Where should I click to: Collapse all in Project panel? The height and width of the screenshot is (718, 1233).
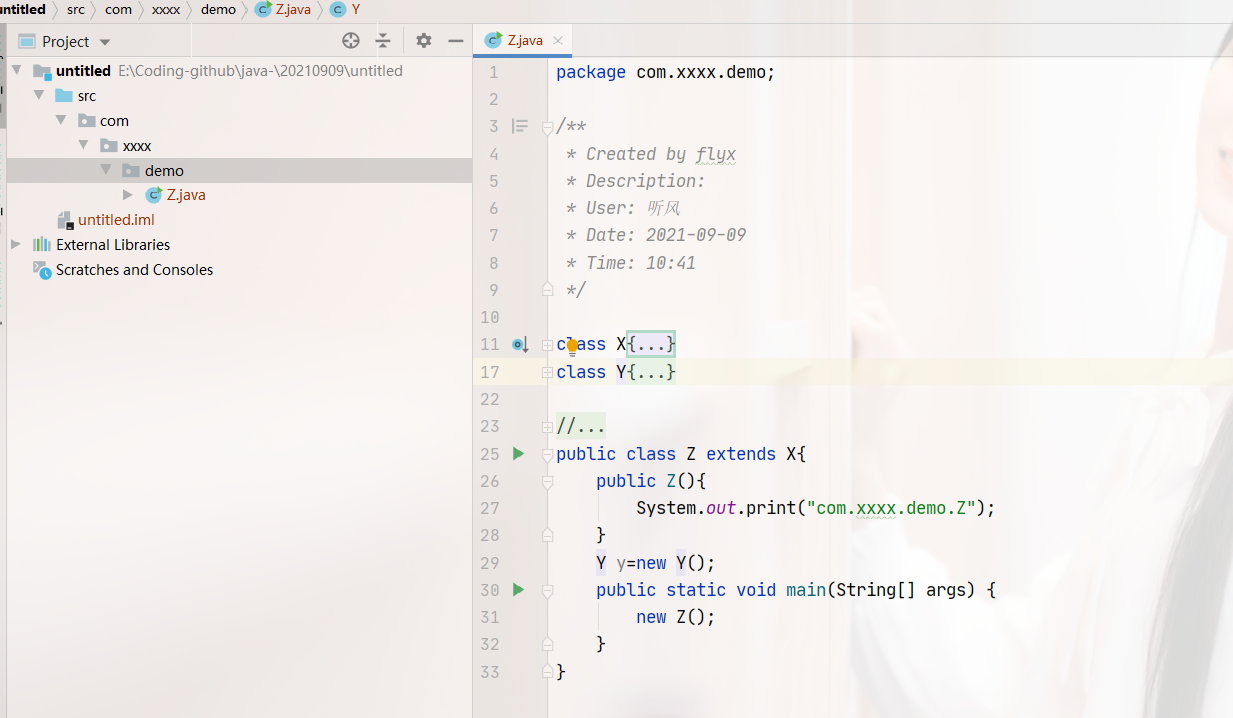(x=383, y=41)
